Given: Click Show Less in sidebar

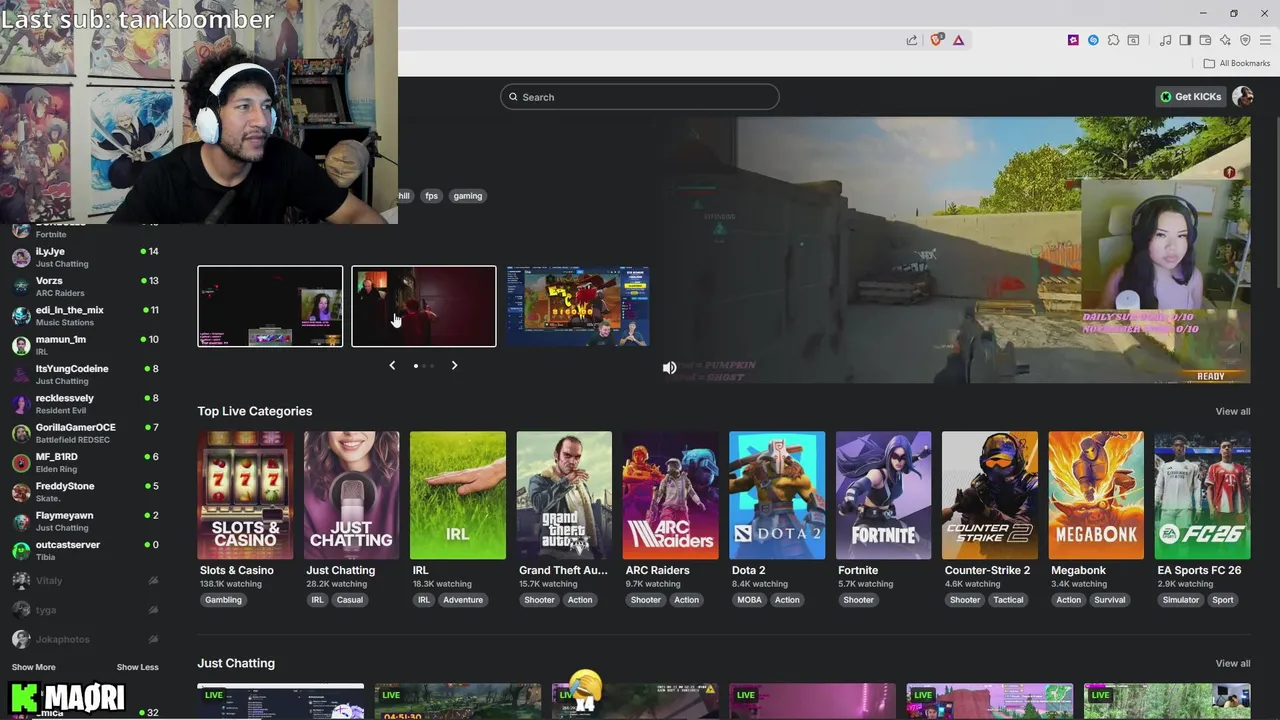Looking at the screenshot, I should tap(137, 667).
